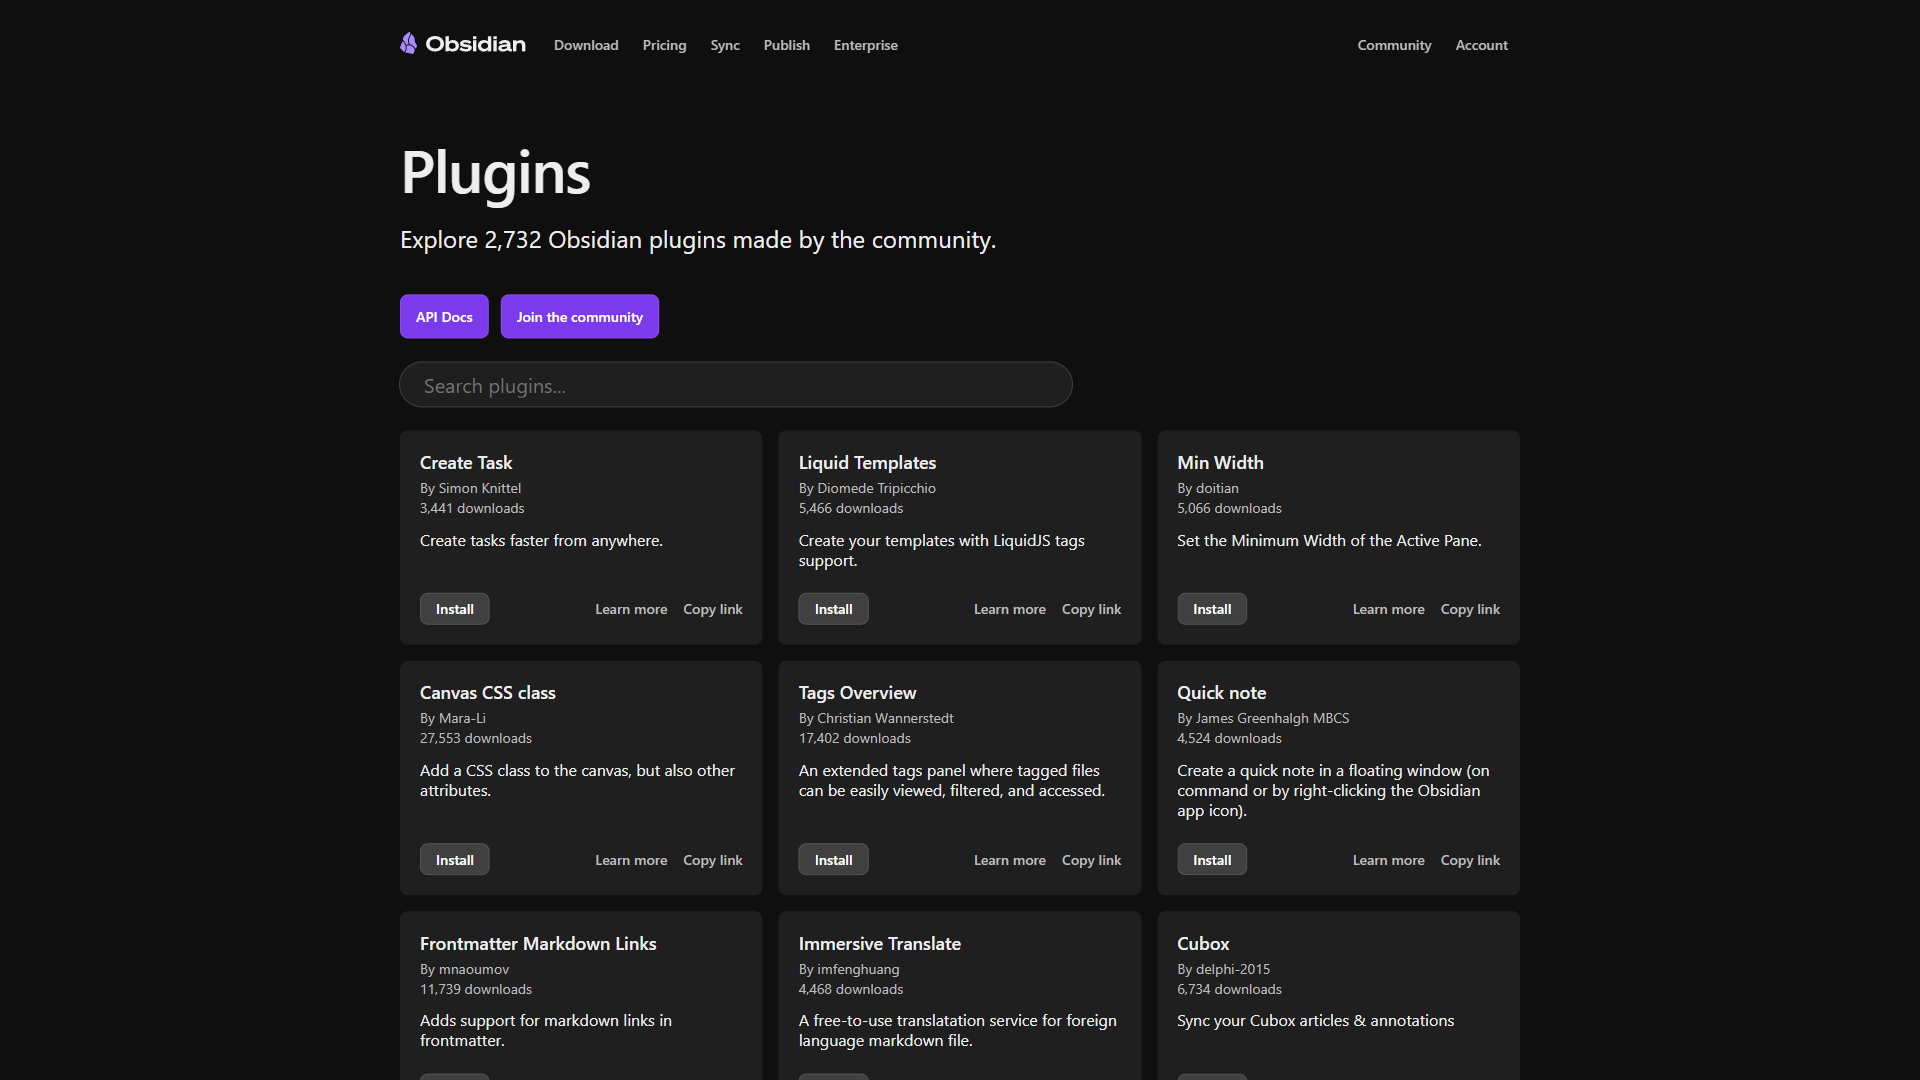Click the '27,553 downloads' count
1920x1080 pixels.
point(476,738)
